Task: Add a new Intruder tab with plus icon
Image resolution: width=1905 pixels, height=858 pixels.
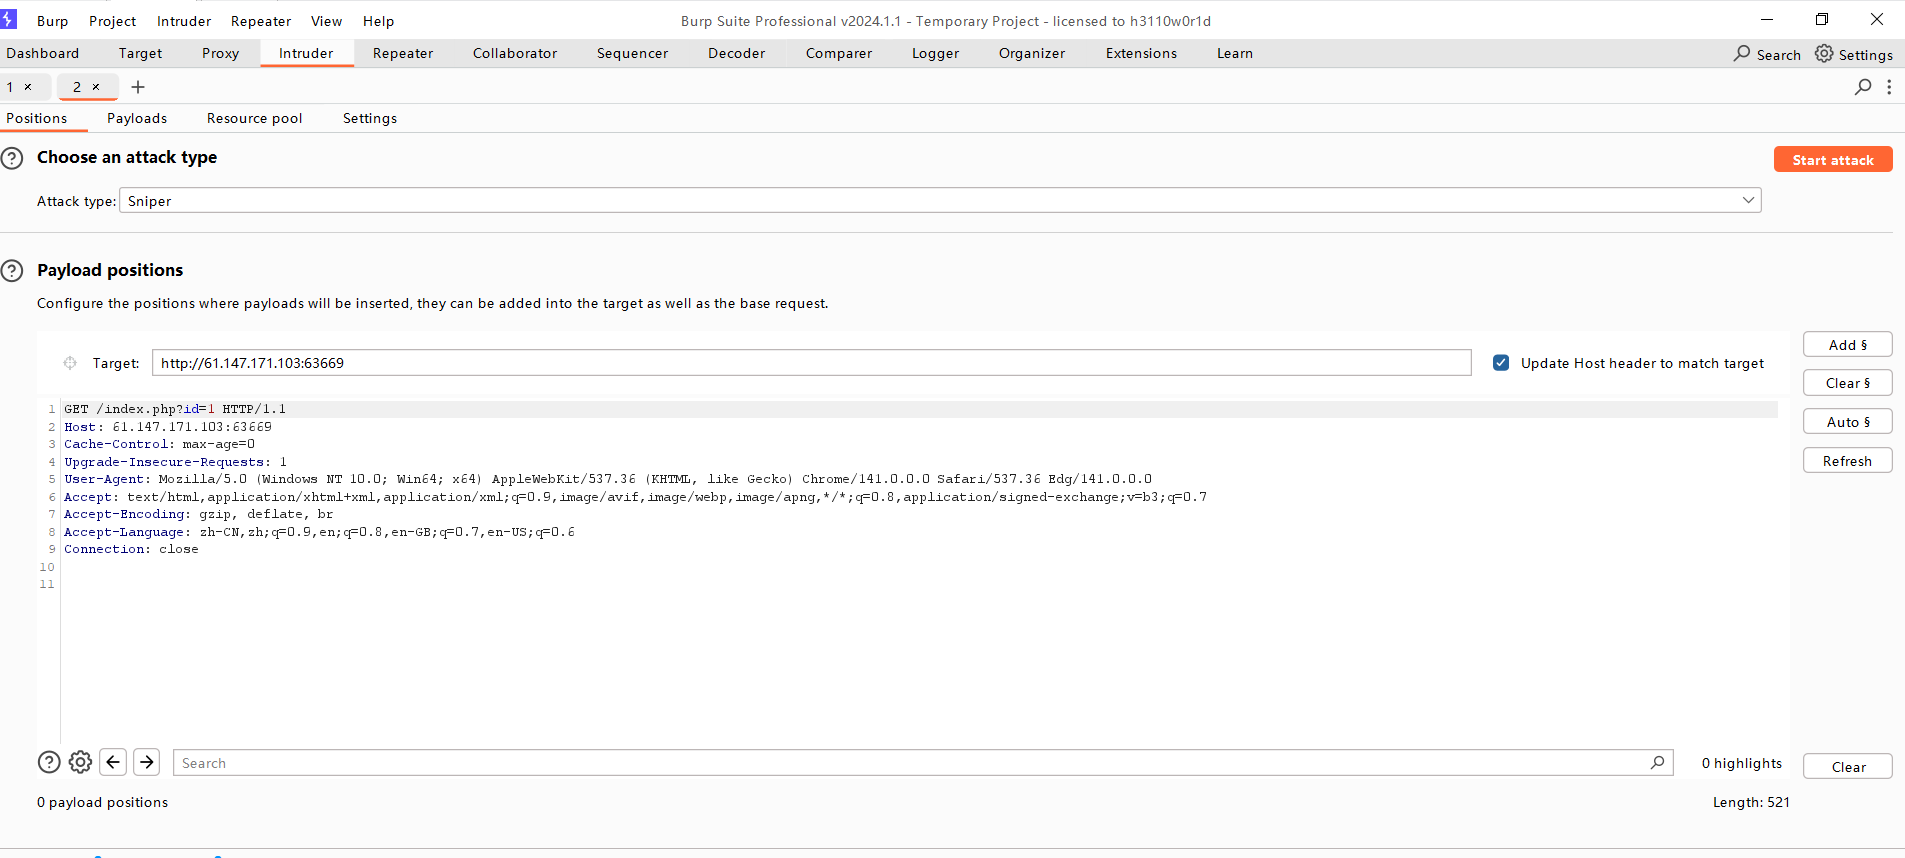Action: [x=138, y=87]
